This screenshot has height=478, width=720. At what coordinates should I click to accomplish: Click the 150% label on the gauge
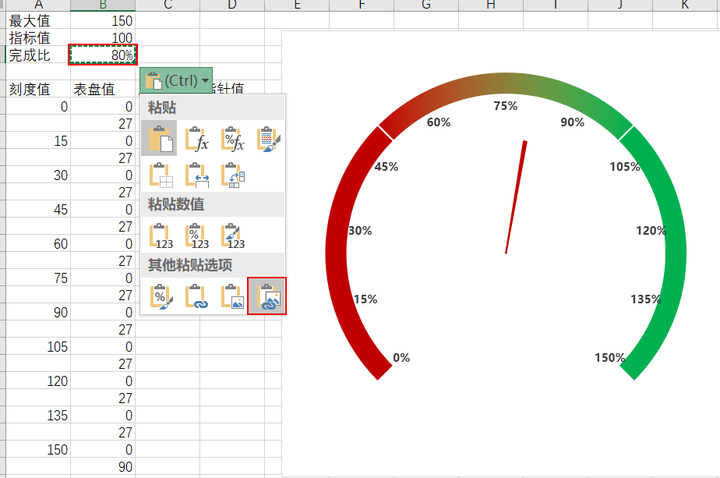(609, 358)
